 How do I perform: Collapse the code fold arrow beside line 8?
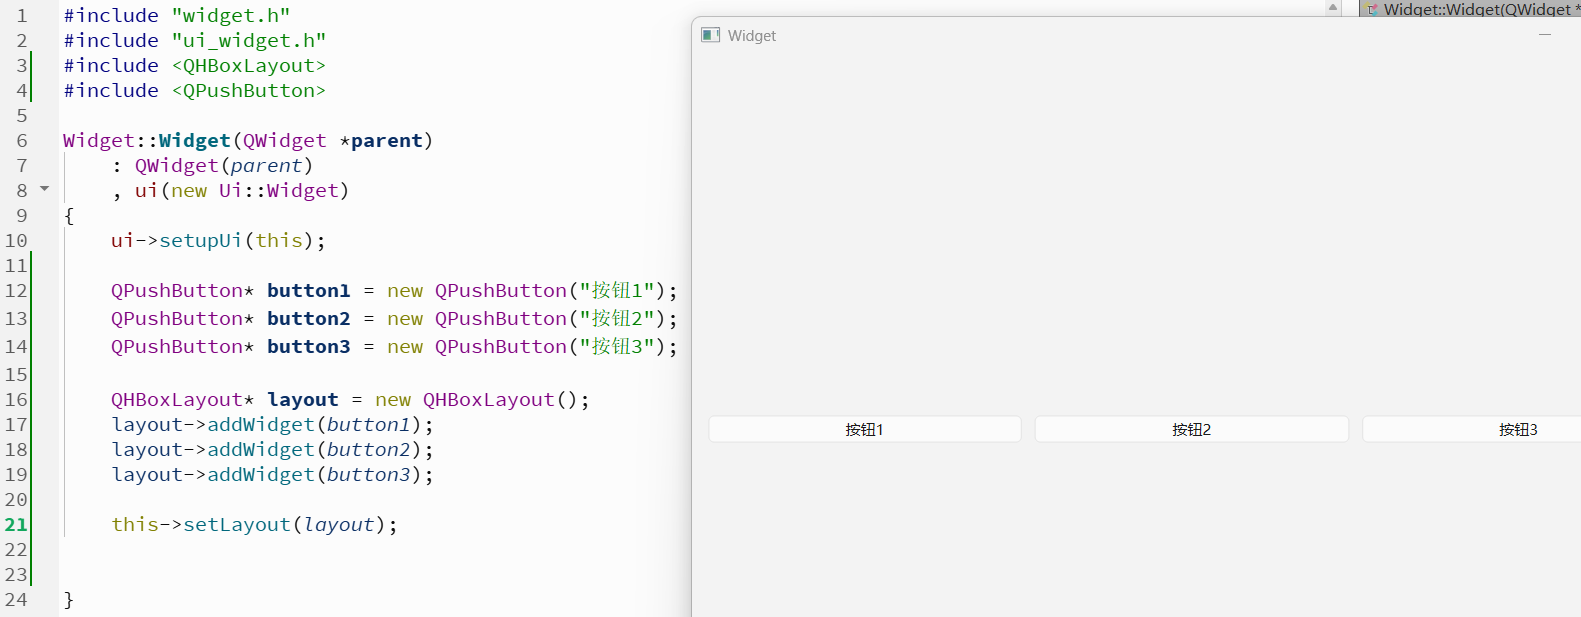coord(44,189)
